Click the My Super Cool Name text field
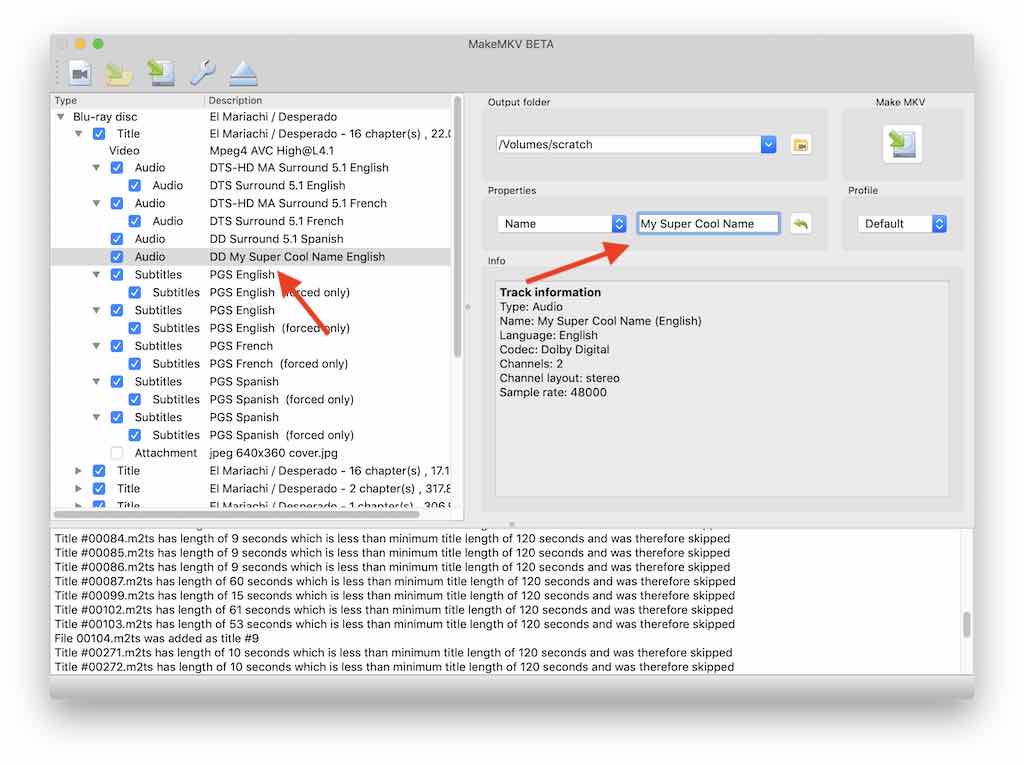 [x=708, y=223]
